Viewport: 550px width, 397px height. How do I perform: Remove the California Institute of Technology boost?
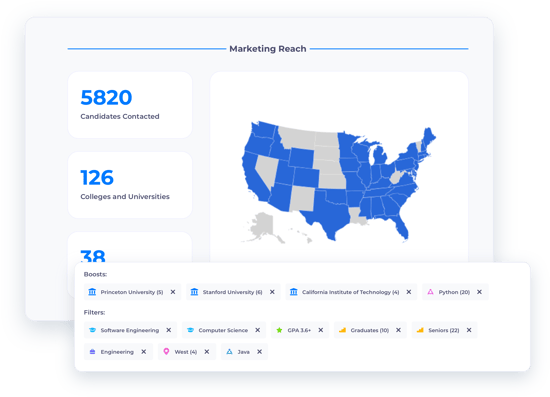point(409,292)
